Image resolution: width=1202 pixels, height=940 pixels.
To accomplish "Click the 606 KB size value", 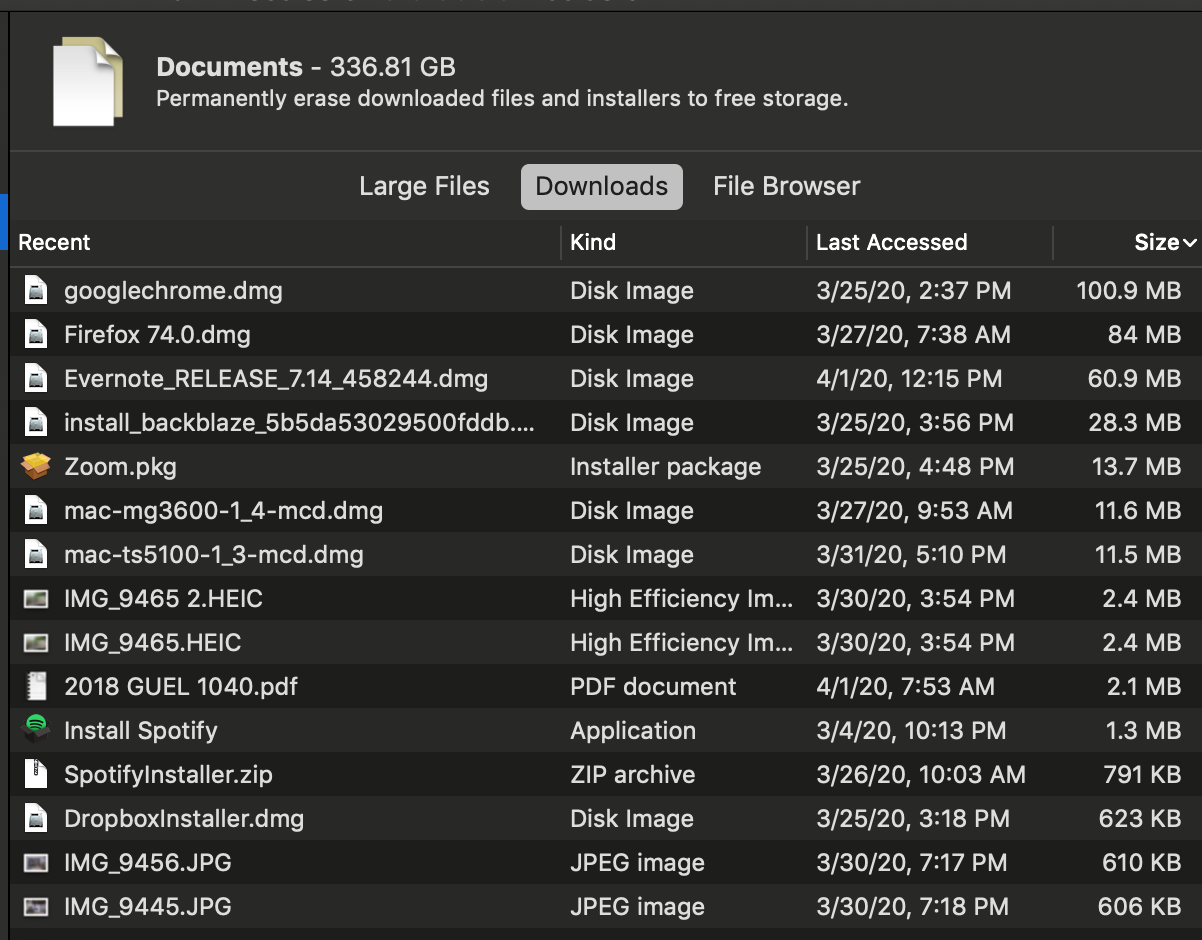I will click(1139, 907).
